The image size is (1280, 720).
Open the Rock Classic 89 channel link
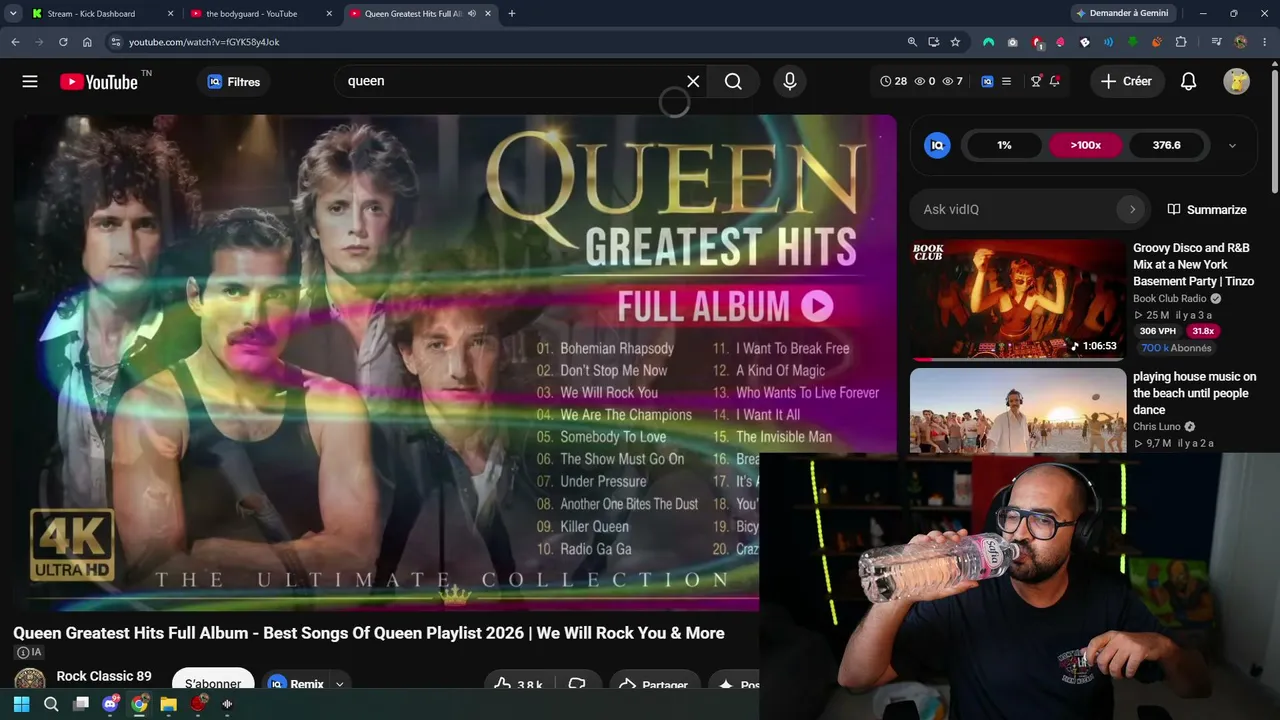(x=104, y=676)
